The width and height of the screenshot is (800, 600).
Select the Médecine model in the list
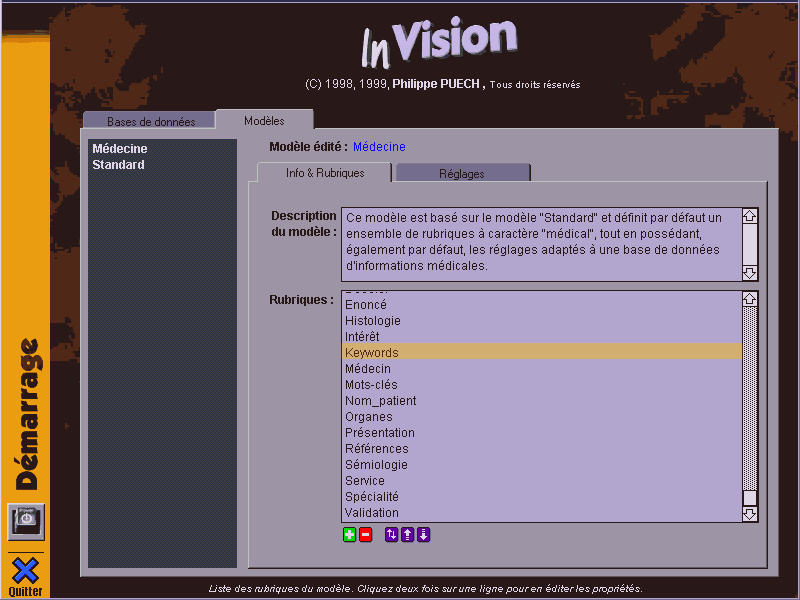[119, 149]
